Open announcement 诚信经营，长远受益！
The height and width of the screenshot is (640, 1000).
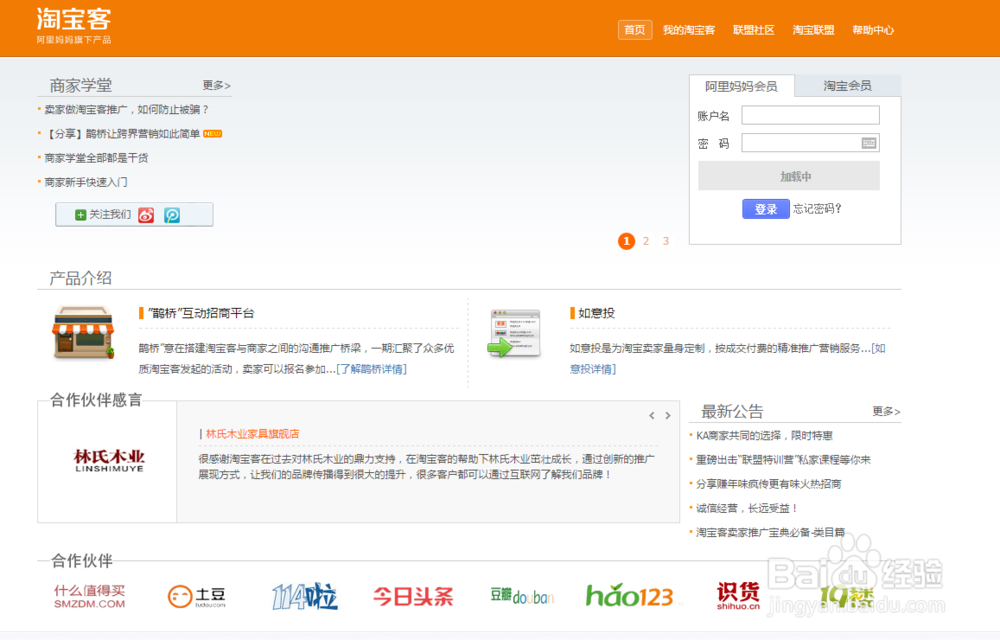[x=747, y=509]
